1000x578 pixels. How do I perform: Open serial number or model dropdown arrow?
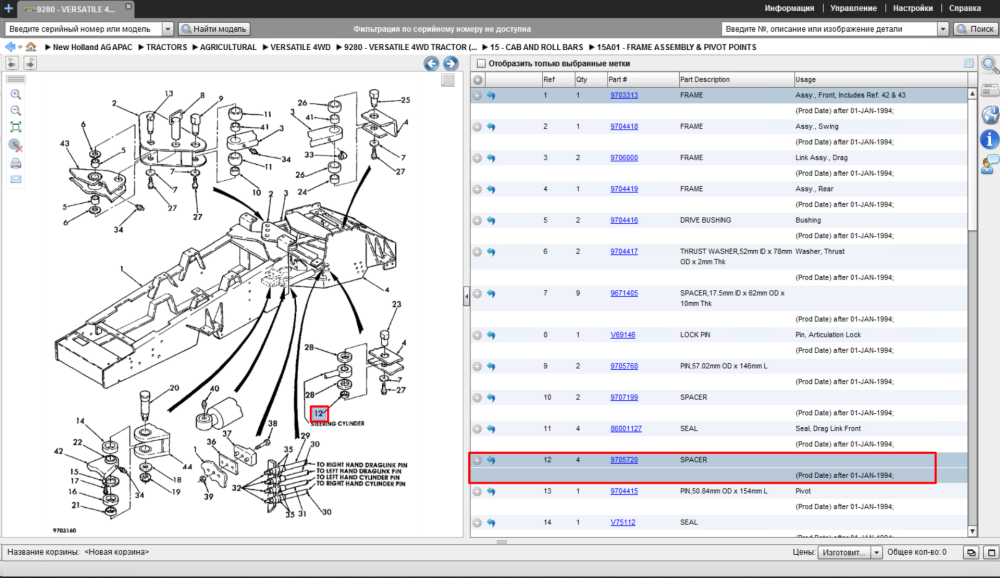point(168,29)
